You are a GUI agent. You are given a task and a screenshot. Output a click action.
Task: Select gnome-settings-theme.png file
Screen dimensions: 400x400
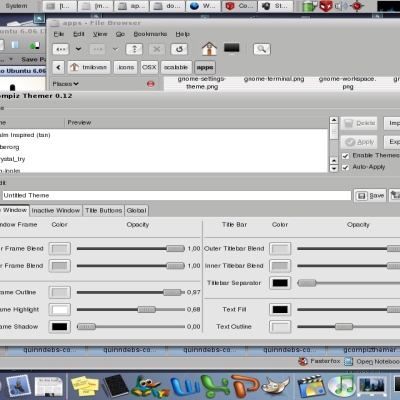click(x=202, y=83)
